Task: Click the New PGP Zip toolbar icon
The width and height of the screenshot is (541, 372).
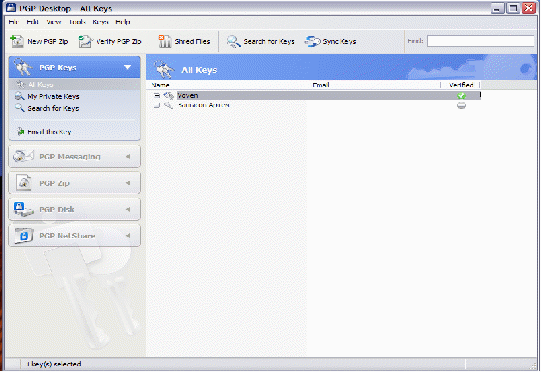Action: (x=17, y=41)
